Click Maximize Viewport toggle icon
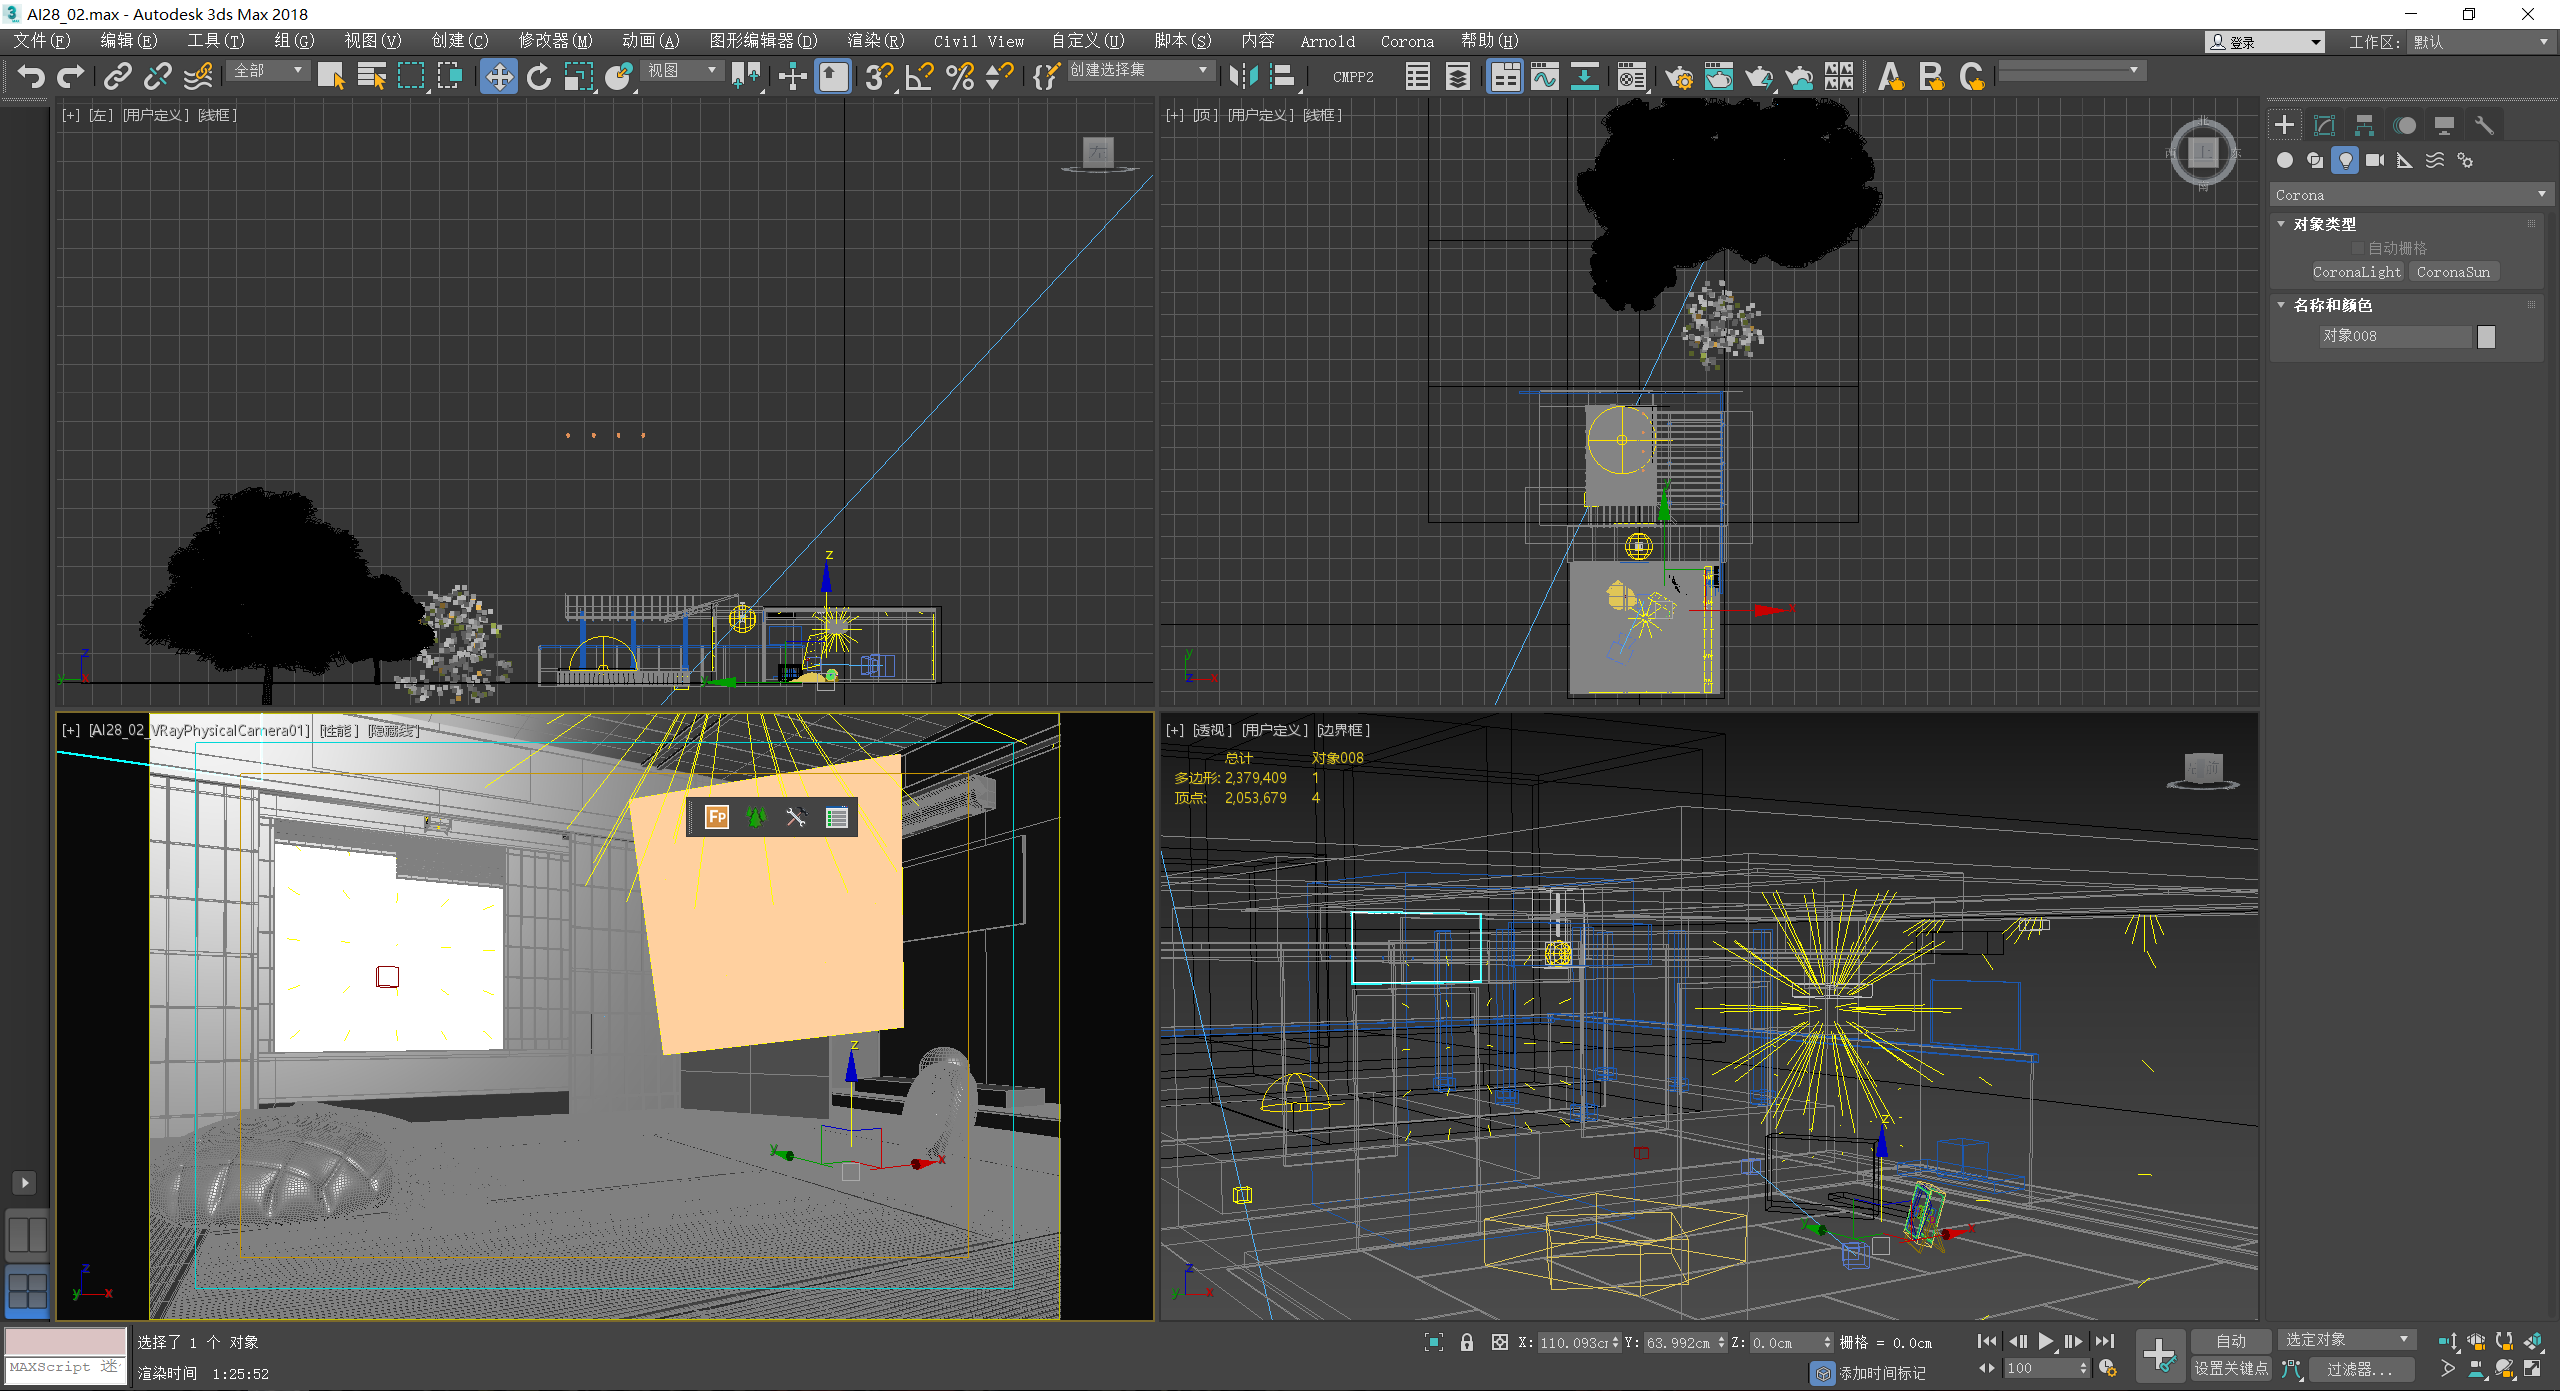This screenshot has width=2560, height=1391. pyautogui.click(x=2533, y=1369)
